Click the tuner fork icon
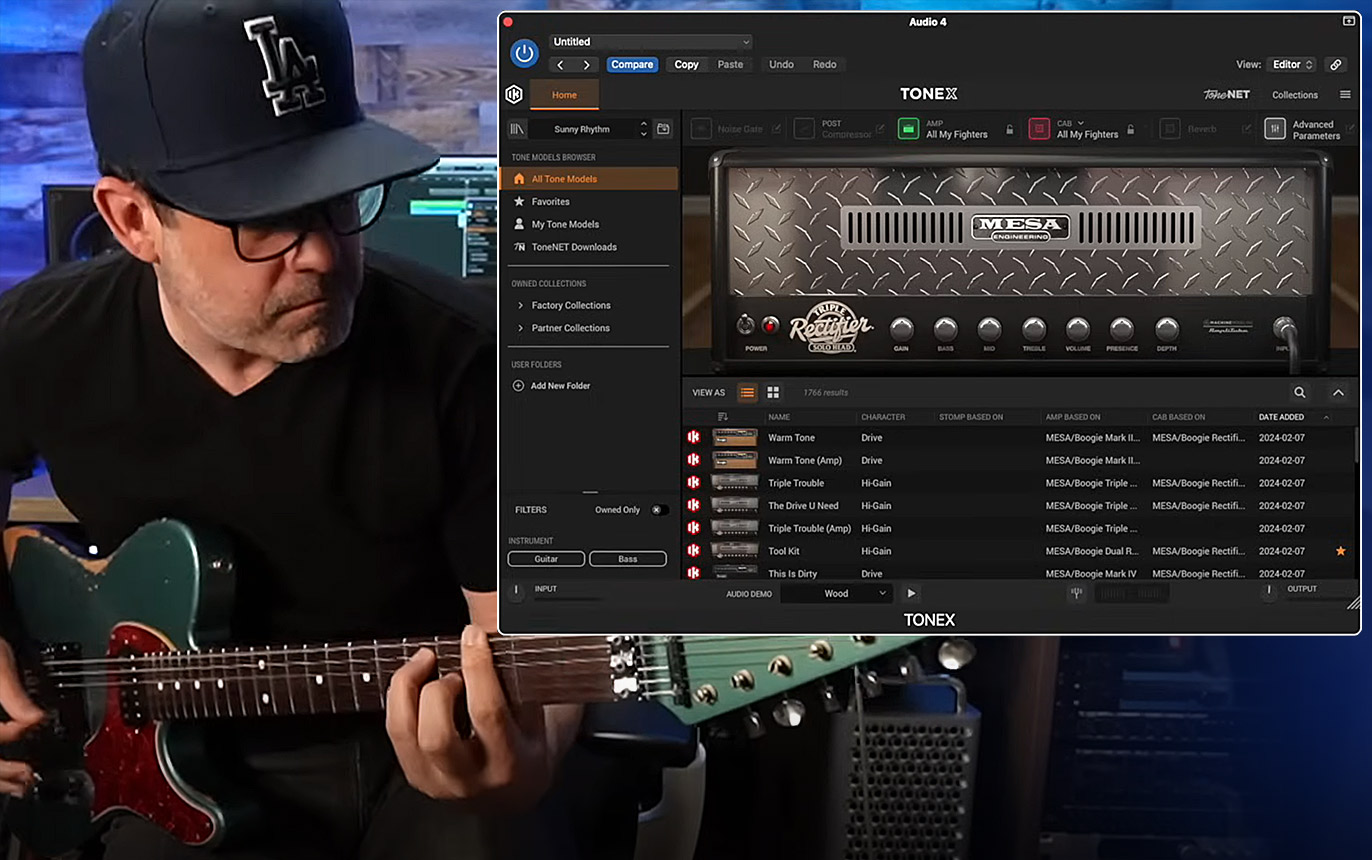 (x=1077, y=593)
